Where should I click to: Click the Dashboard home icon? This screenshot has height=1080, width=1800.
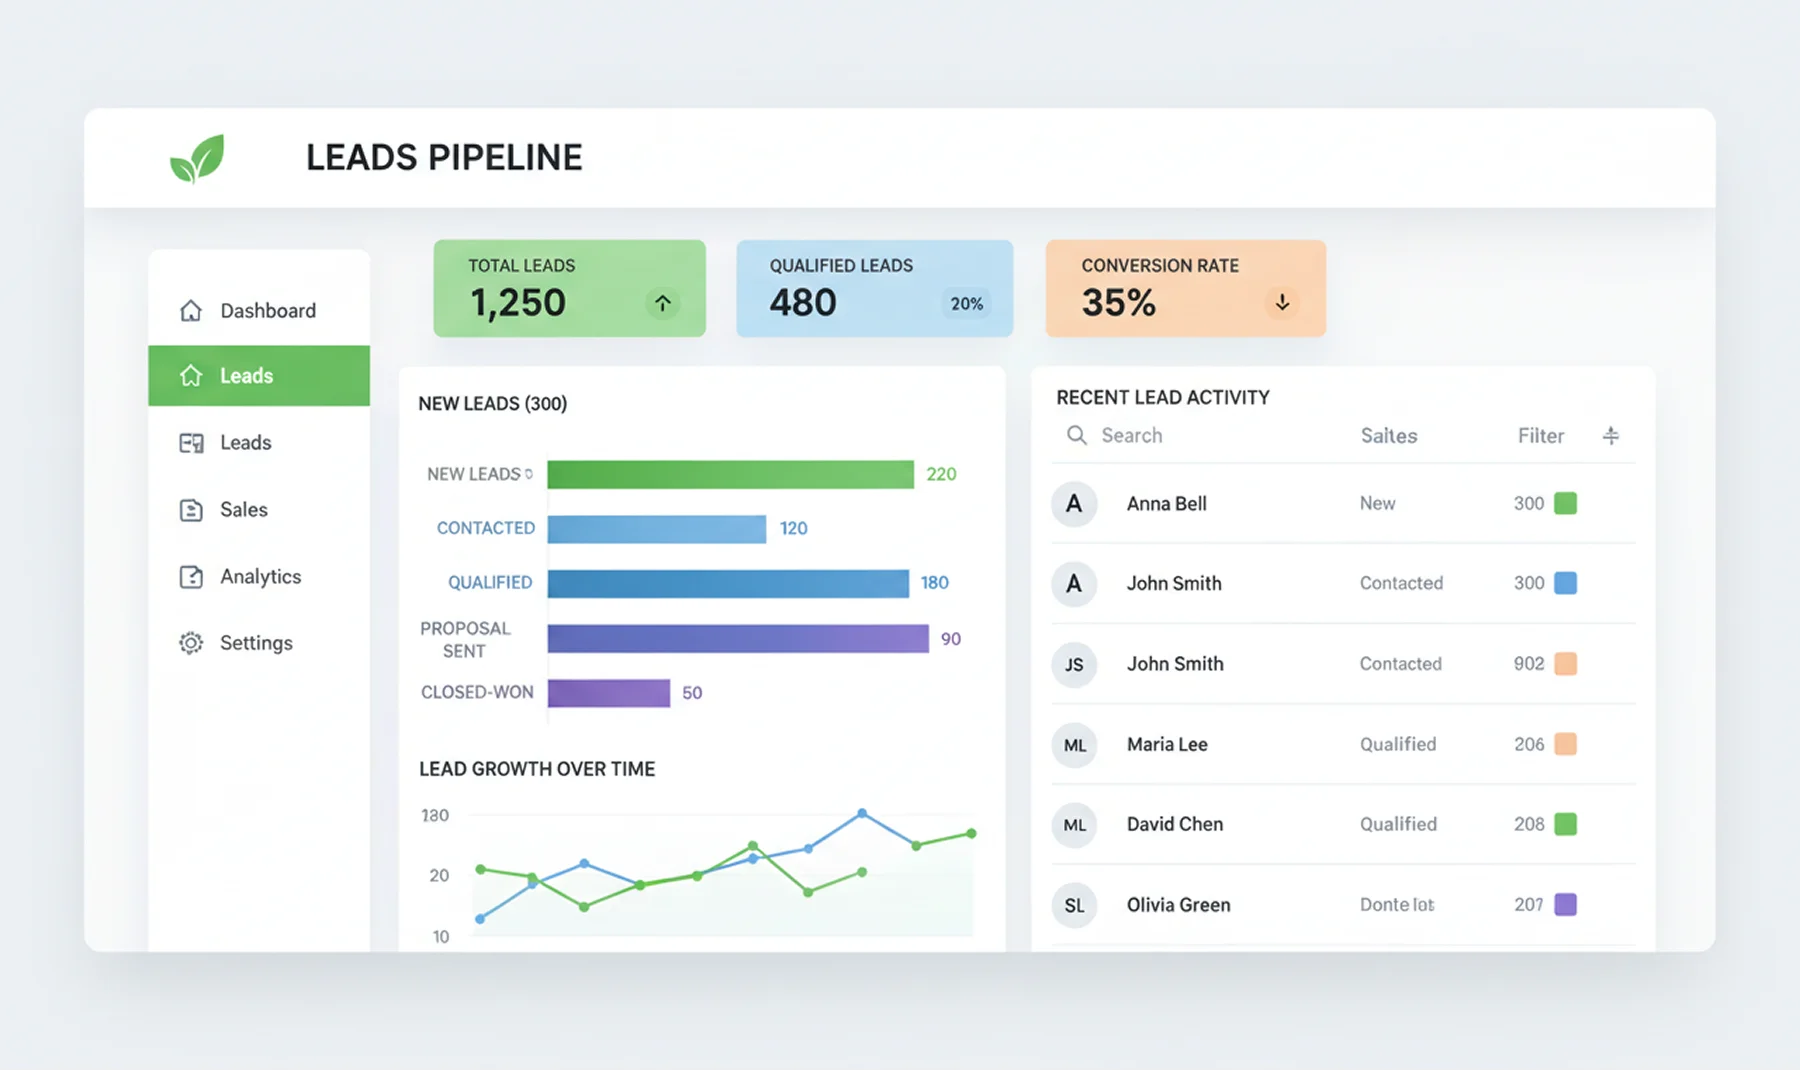pos(191,311)
